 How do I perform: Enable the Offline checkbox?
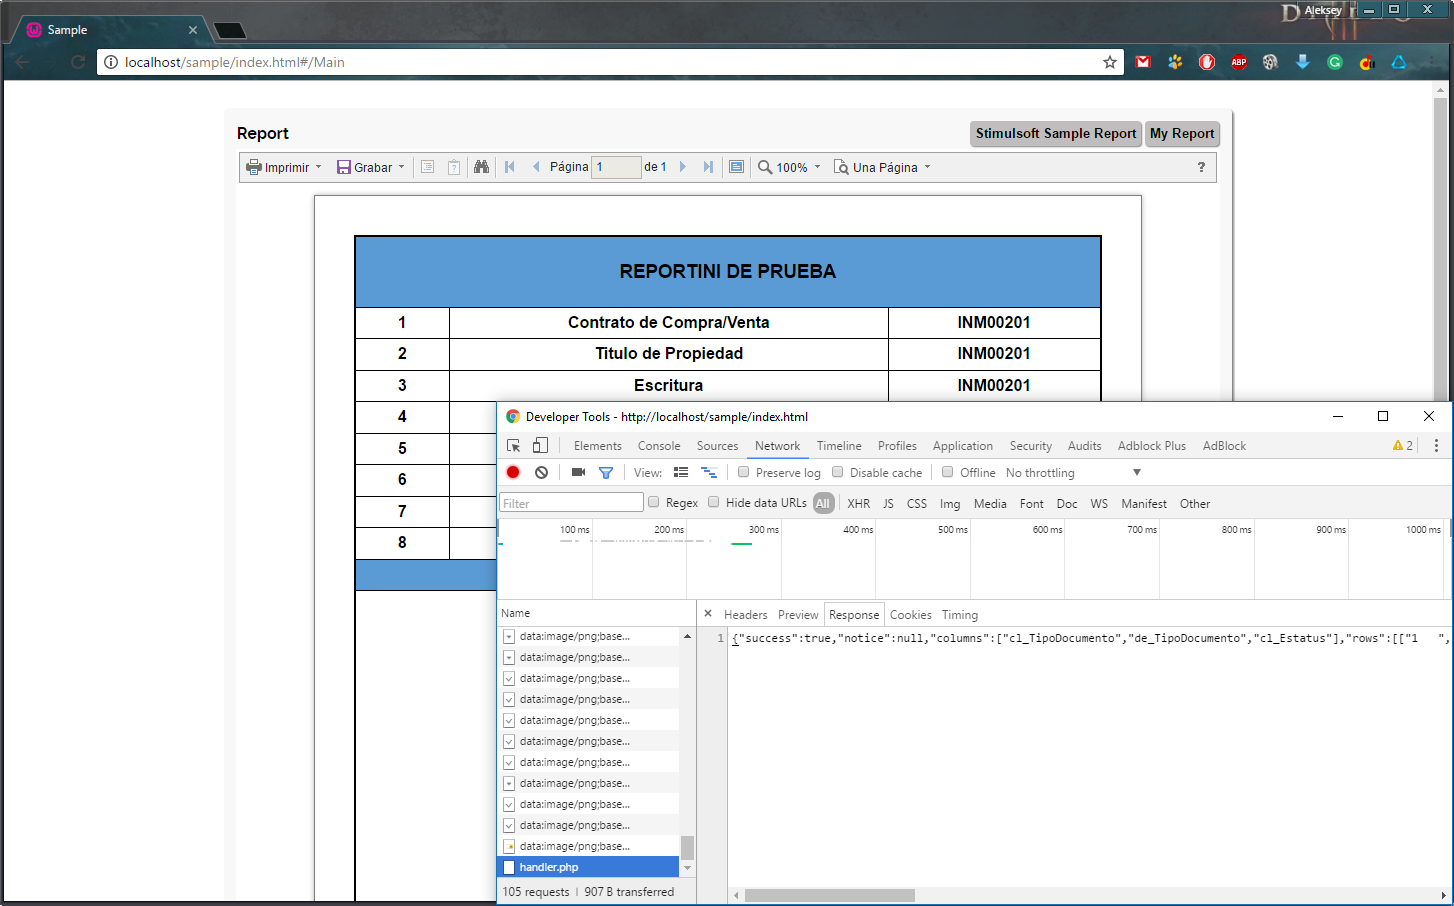pos(947,472)
